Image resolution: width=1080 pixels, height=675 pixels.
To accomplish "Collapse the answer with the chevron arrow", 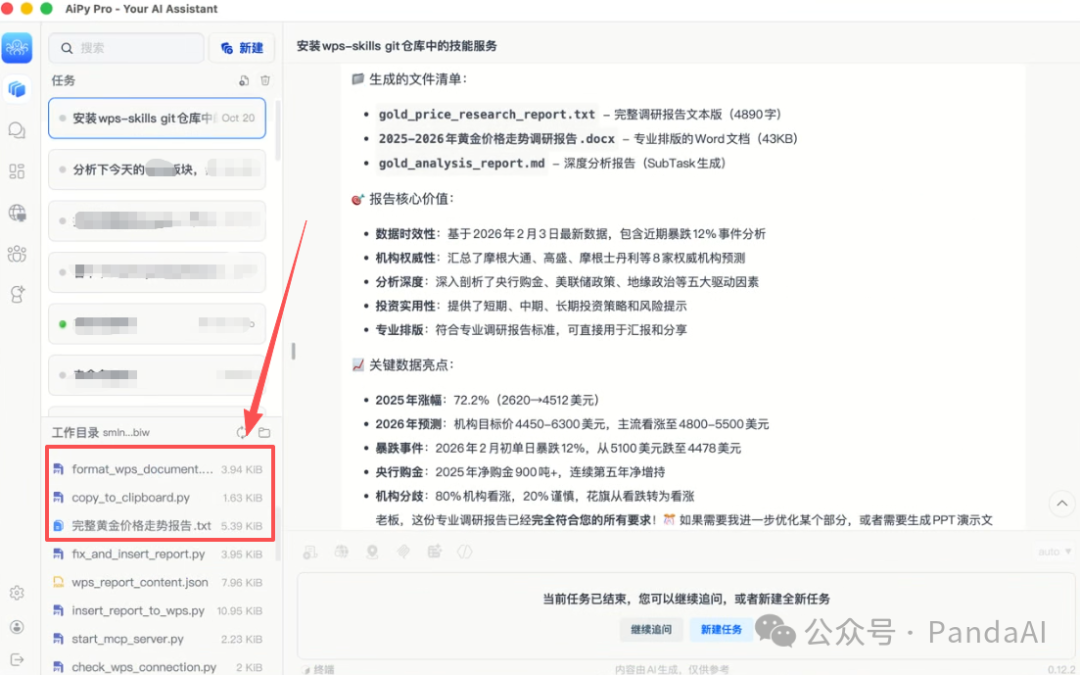I will tap(1062, 503).
